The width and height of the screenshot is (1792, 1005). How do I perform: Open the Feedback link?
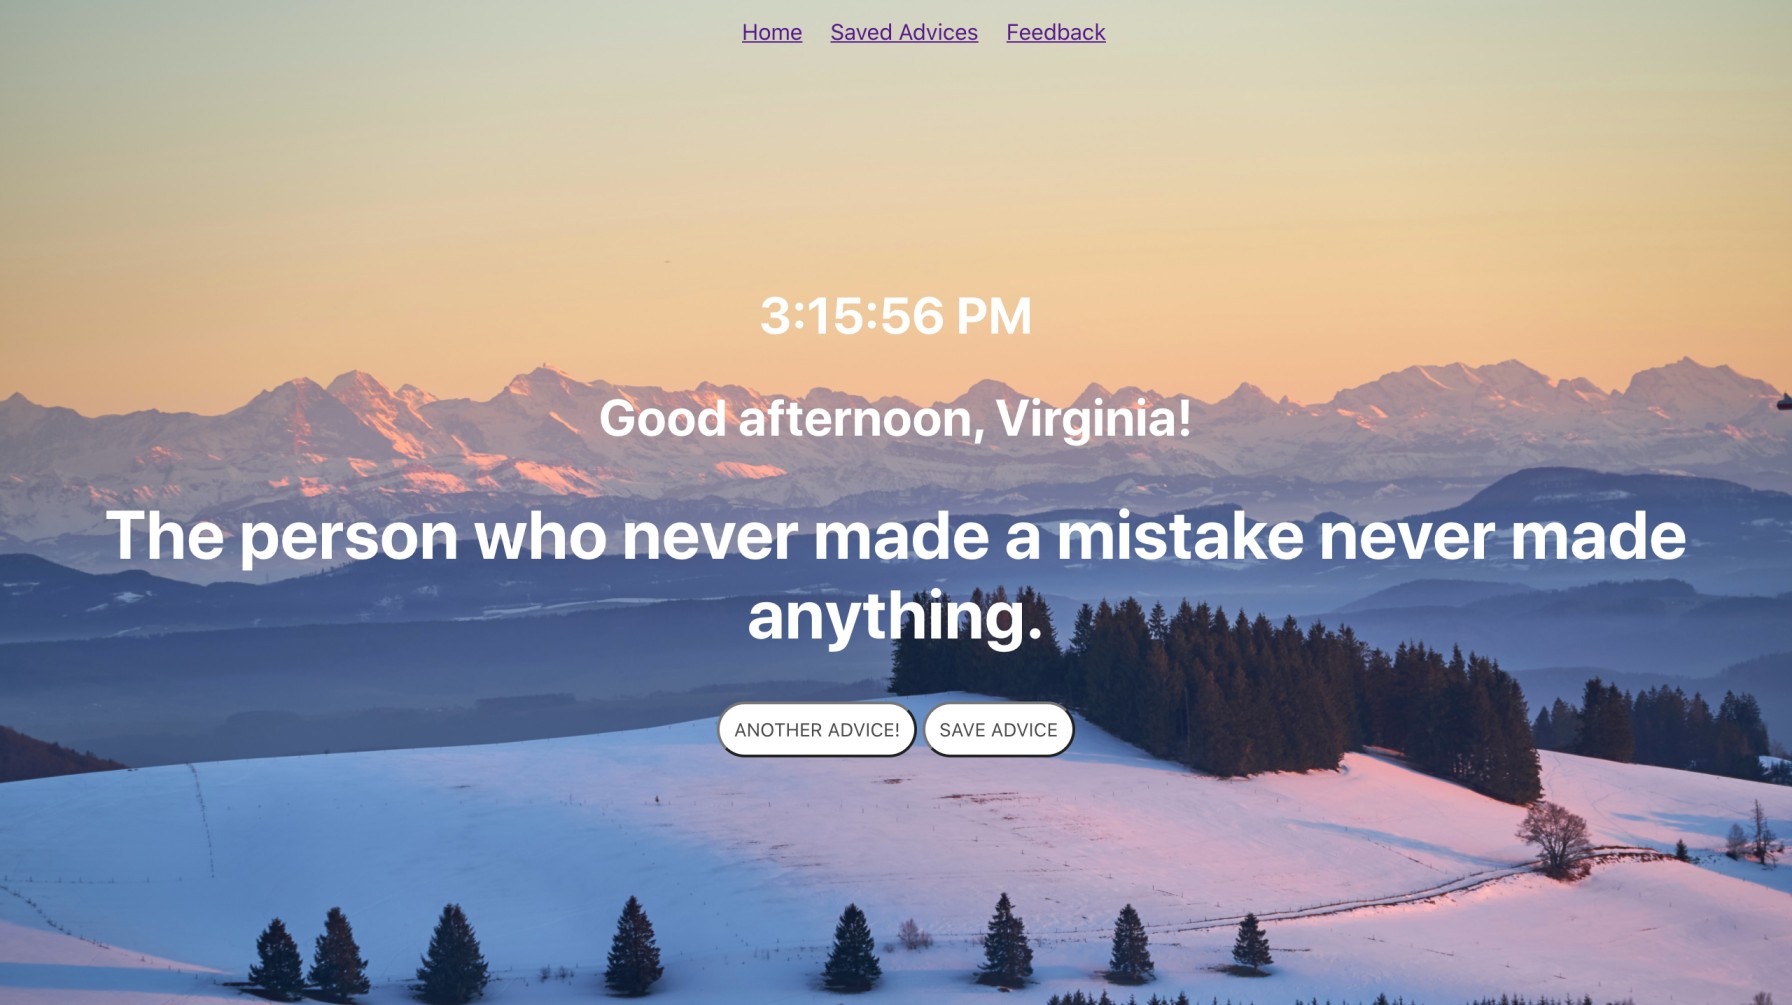[1055, 32]
